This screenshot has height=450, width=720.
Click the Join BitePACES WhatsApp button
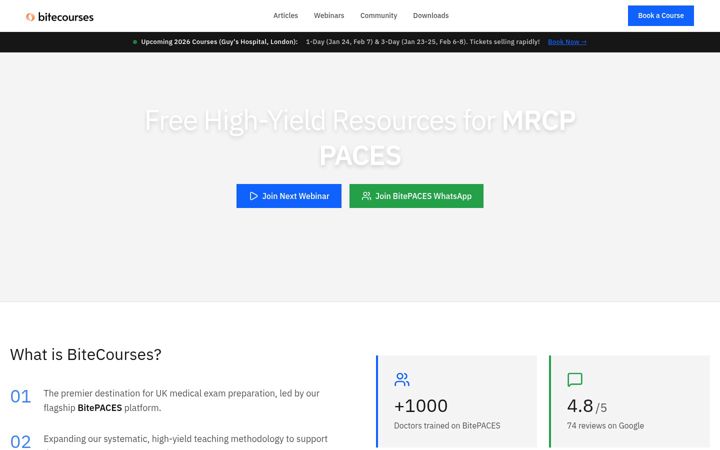pyautogui.click(x=416, y=196)
